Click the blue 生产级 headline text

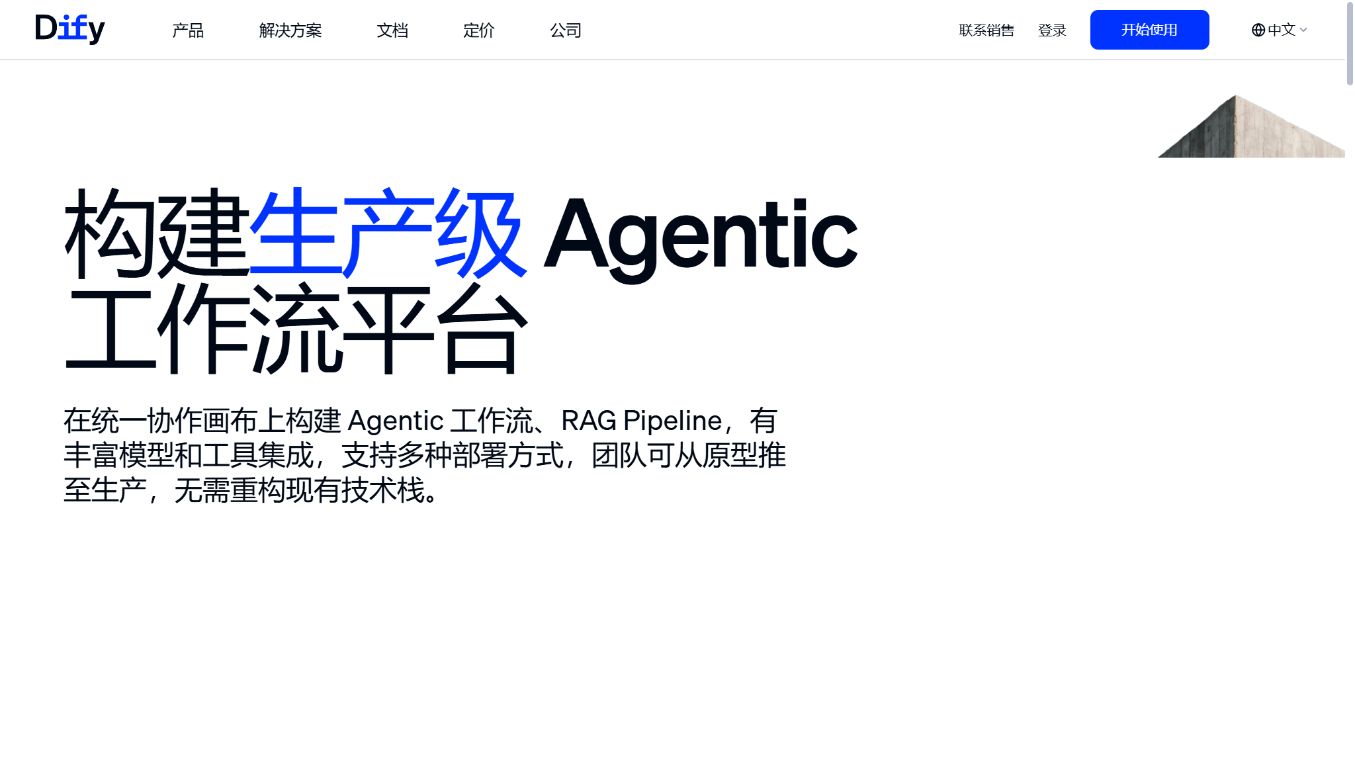pyautogui.click(x=387, y=234)
